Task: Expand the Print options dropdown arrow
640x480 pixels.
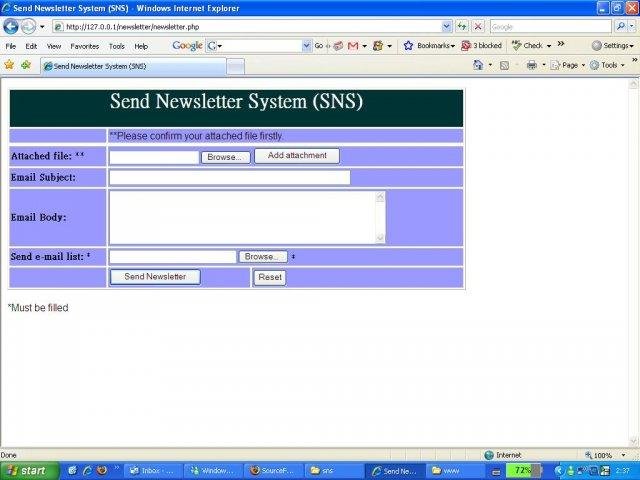Action: click(x=544, y=65)
